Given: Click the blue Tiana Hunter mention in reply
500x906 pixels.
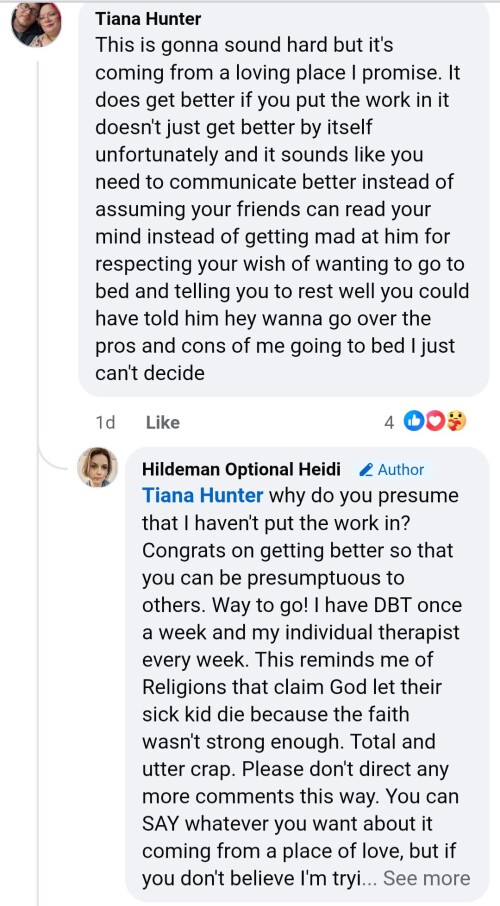Looking at the screenshot, I should click(x=203, y=496).
